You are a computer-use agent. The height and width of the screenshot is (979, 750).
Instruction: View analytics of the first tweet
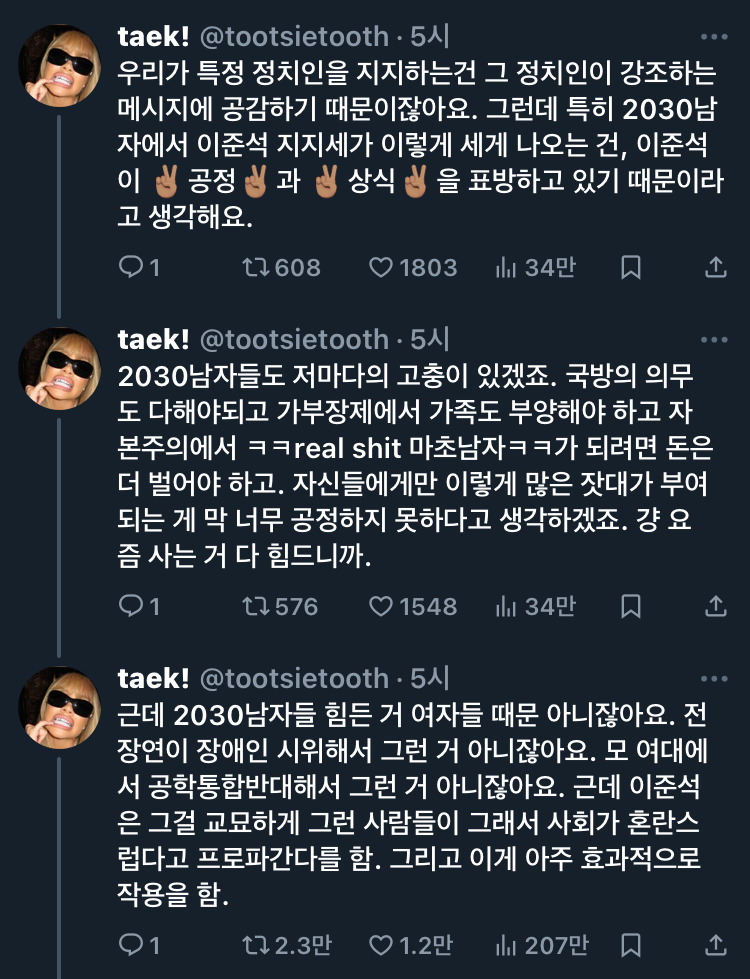505,267
